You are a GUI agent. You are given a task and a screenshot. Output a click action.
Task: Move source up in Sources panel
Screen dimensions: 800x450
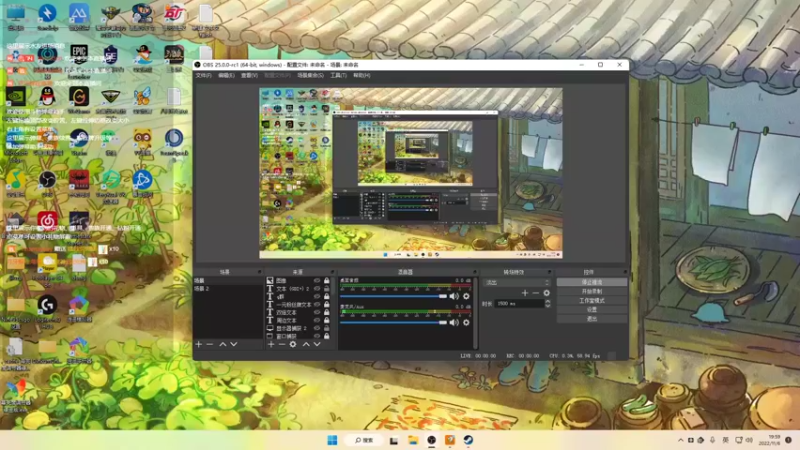(306, 344)
